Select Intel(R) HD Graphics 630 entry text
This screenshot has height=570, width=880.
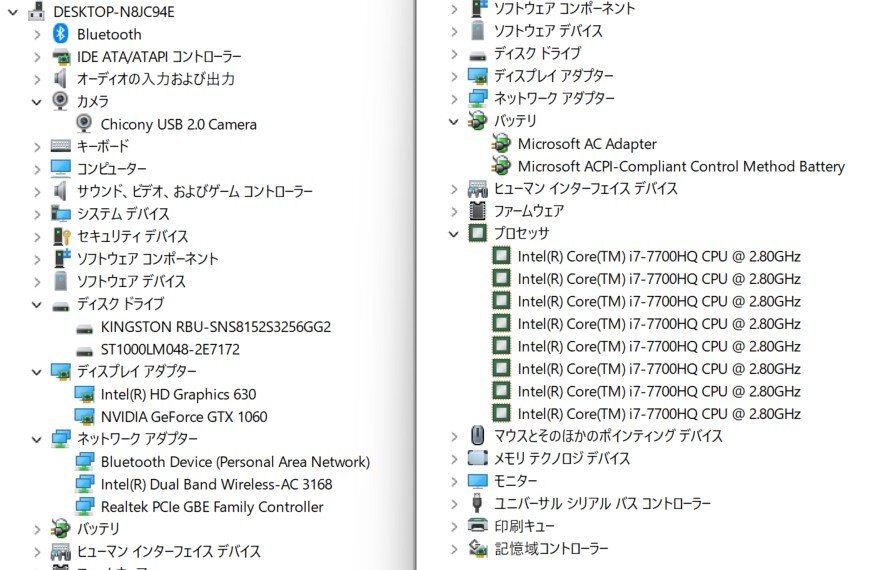178,394
